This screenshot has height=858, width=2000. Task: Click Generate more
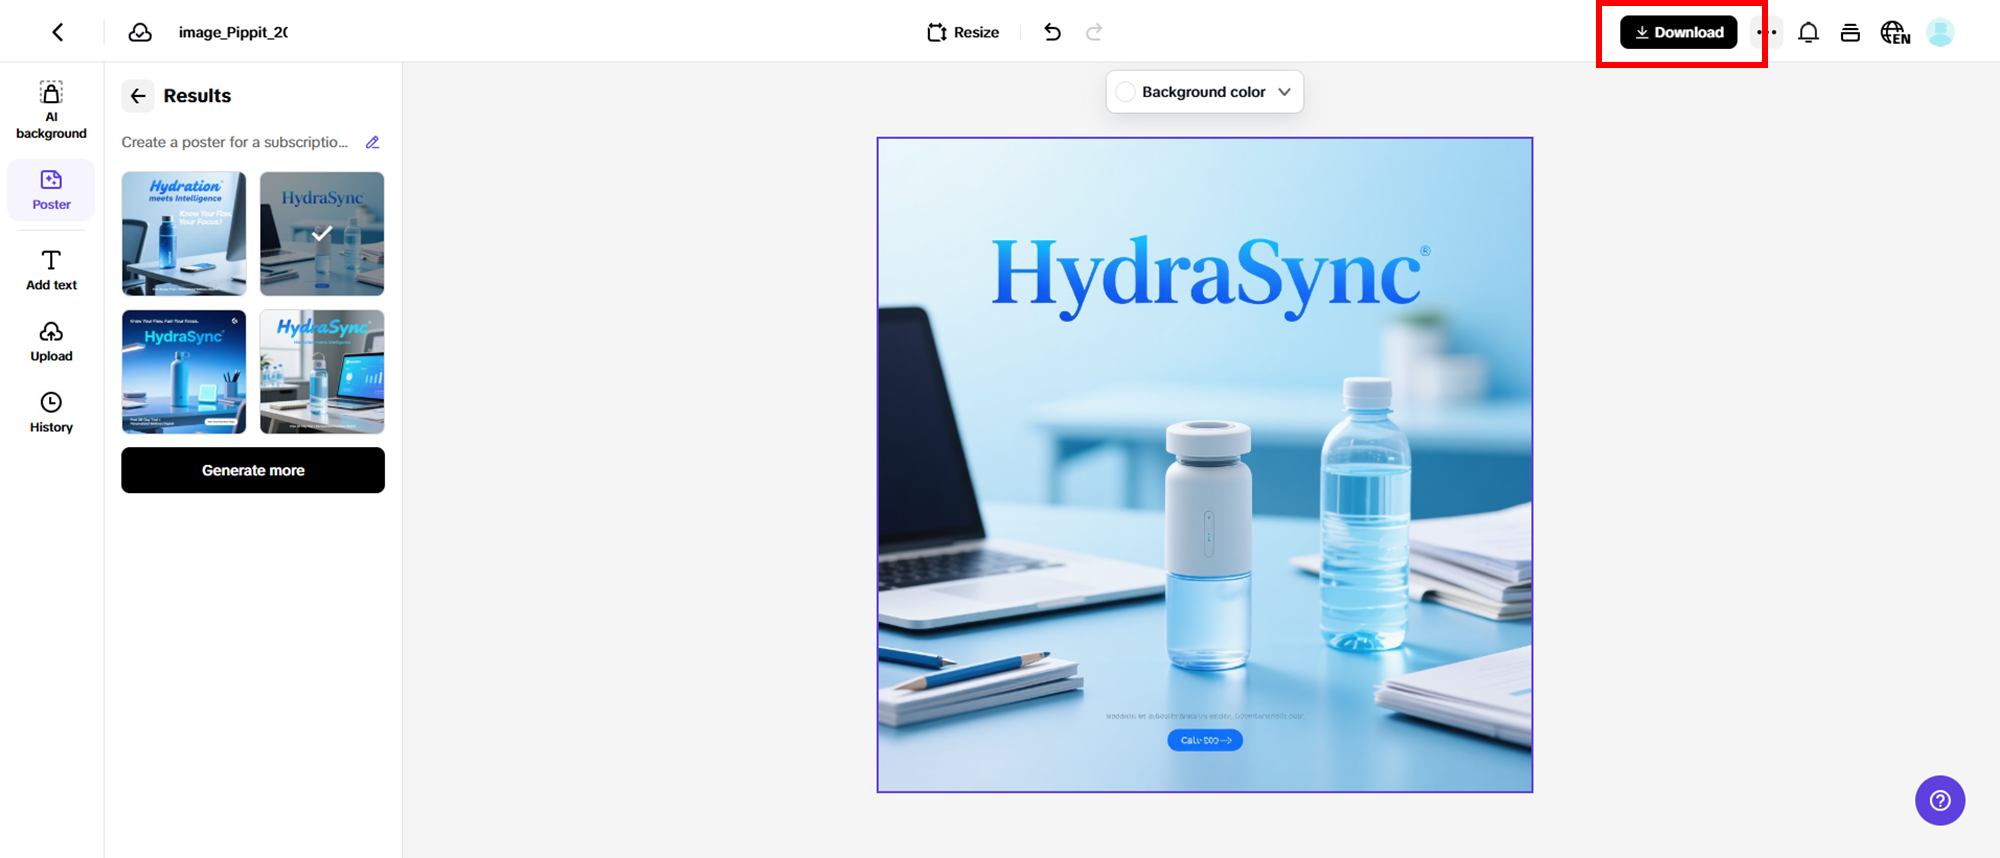(x=253, y=470)
